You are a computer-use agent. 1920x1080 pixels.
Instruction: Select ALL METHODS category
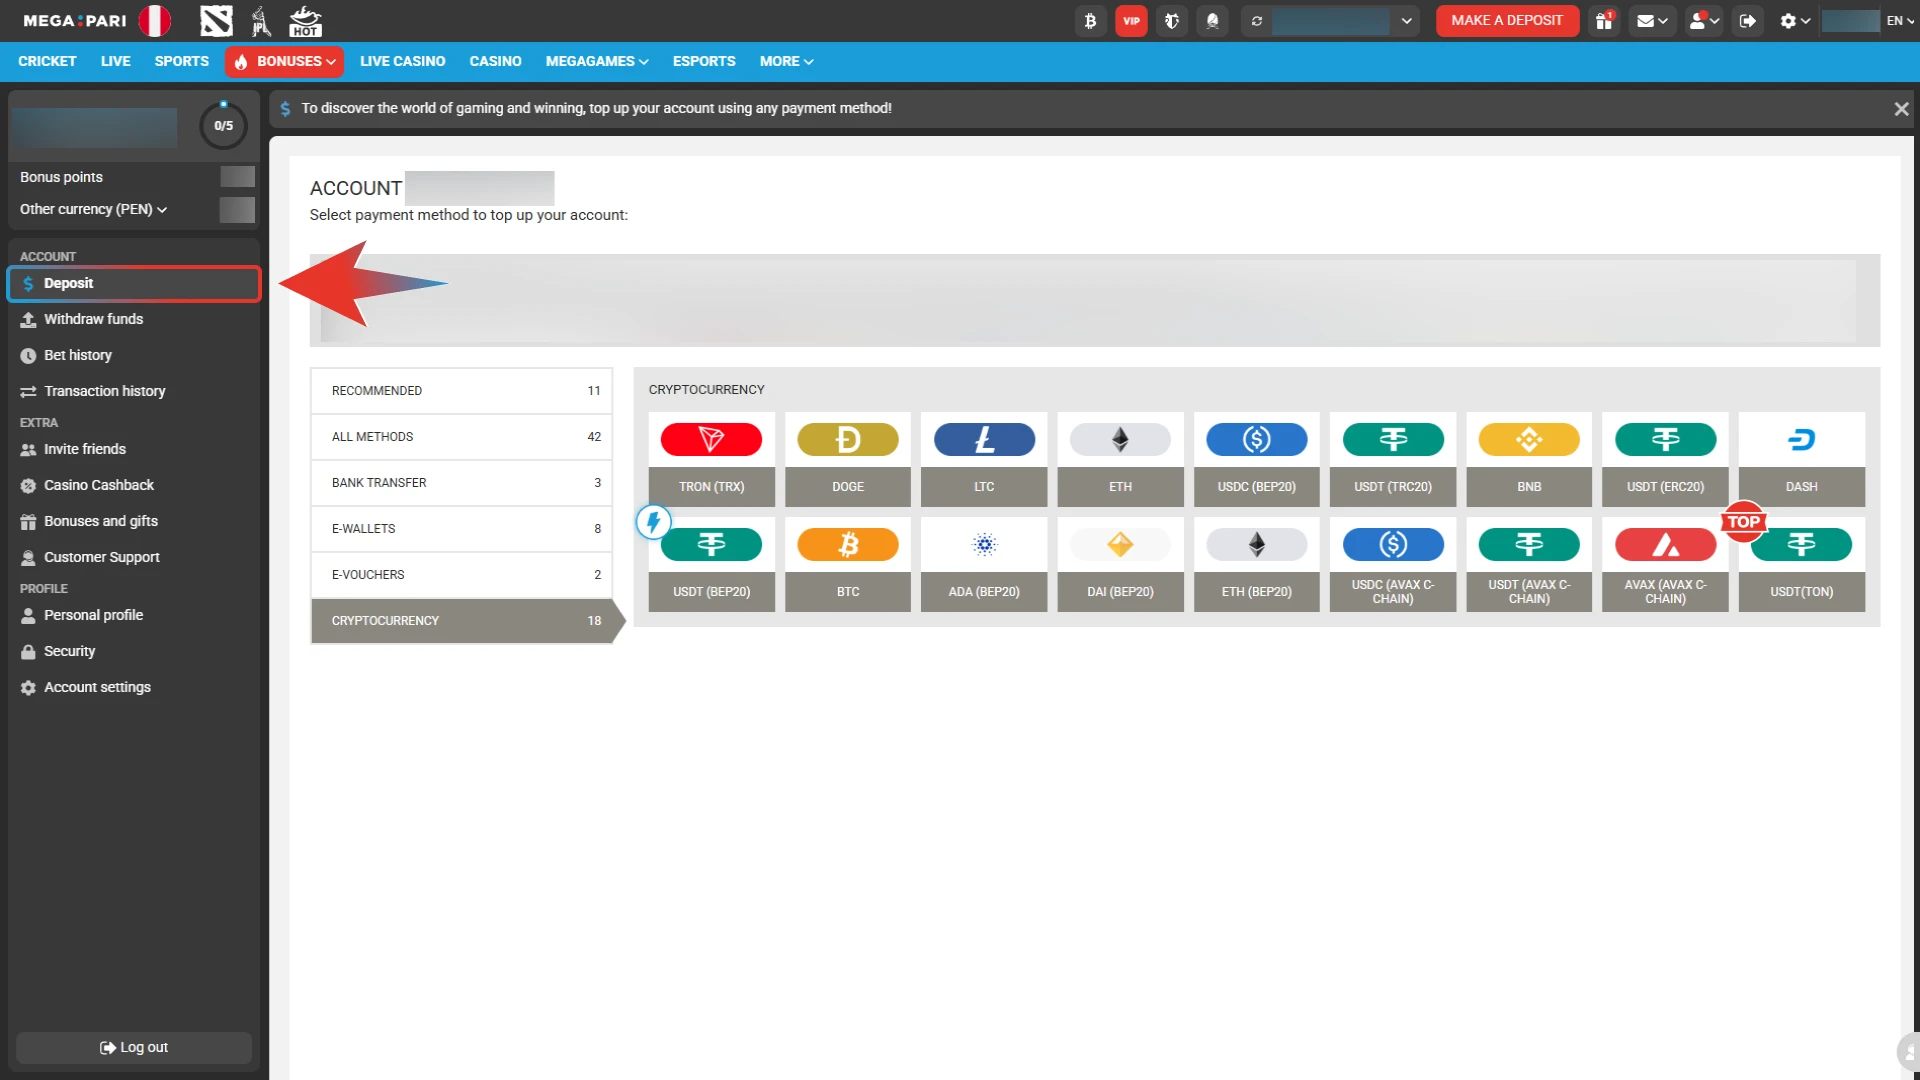pos(461,437)
